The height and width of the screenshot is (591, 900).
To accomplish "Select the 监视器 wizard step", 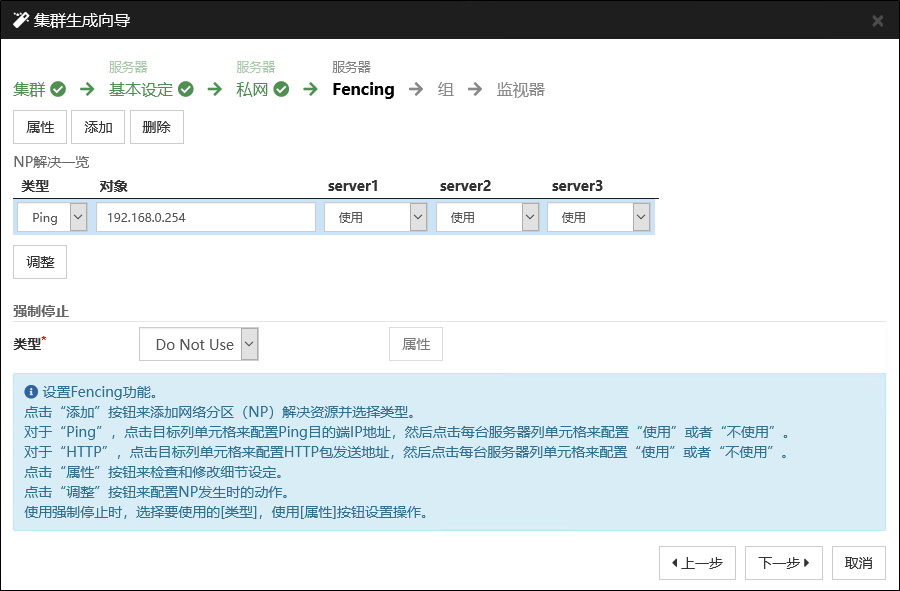I will click(520, 89).
